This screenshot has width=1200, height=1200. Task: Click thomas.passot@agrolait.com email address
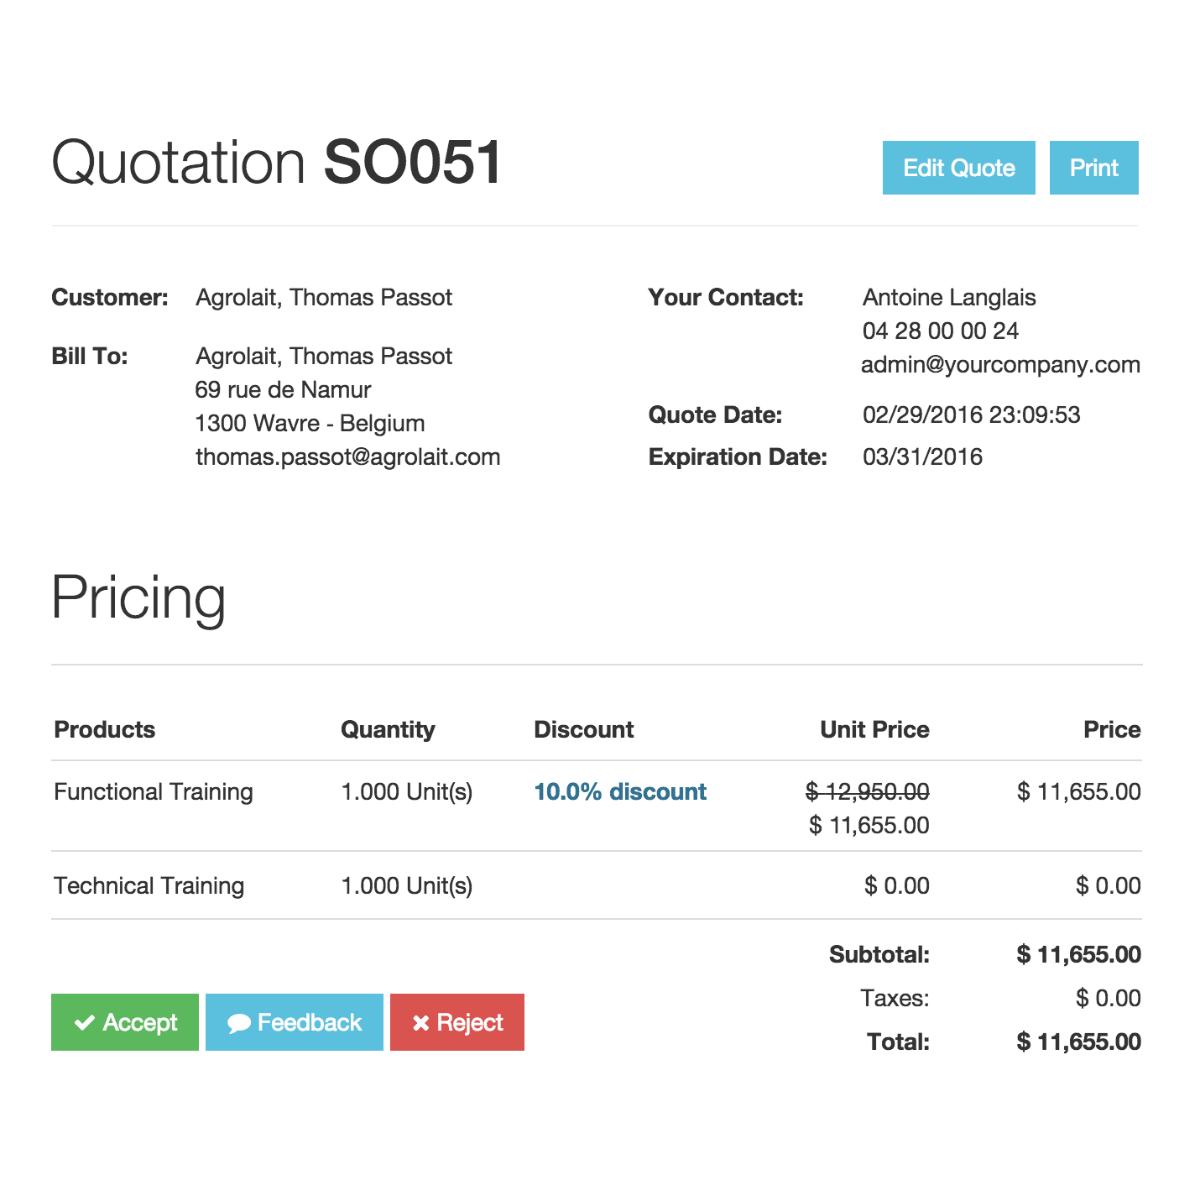click(x=347, y=457)
